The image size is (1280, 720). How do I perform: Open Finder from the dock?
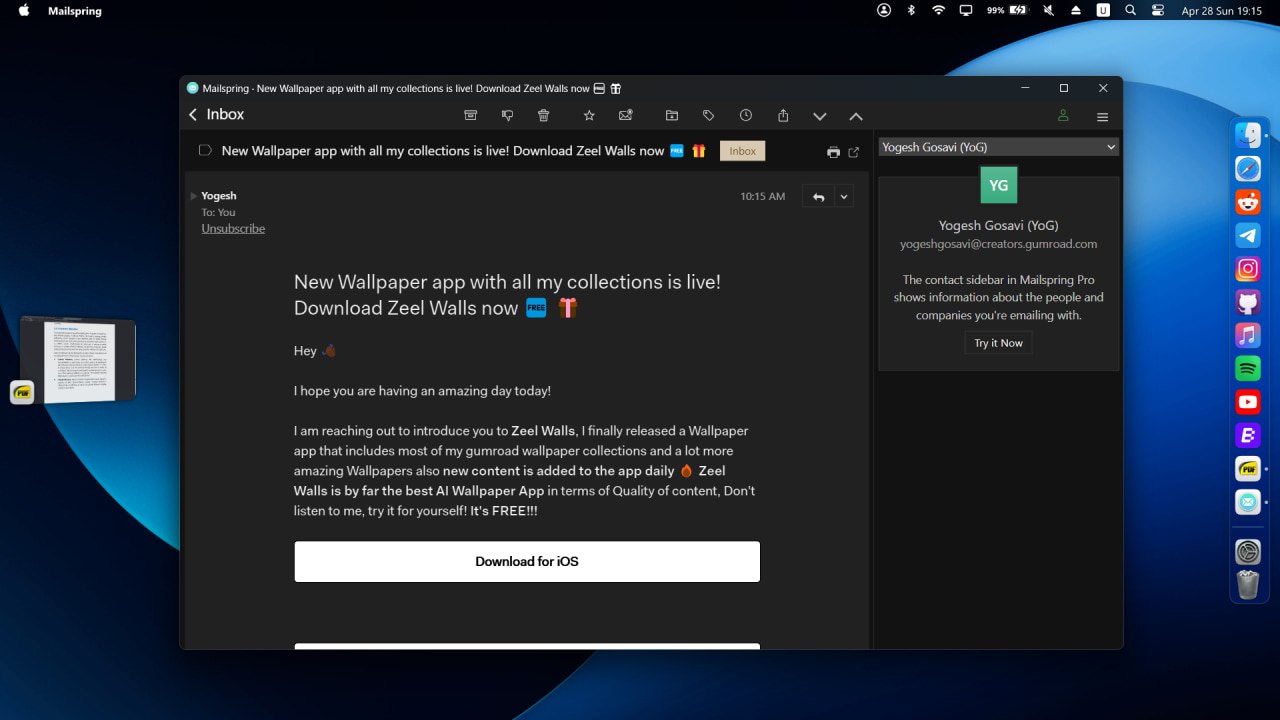pyautogui.click(x=1248, y=135)
